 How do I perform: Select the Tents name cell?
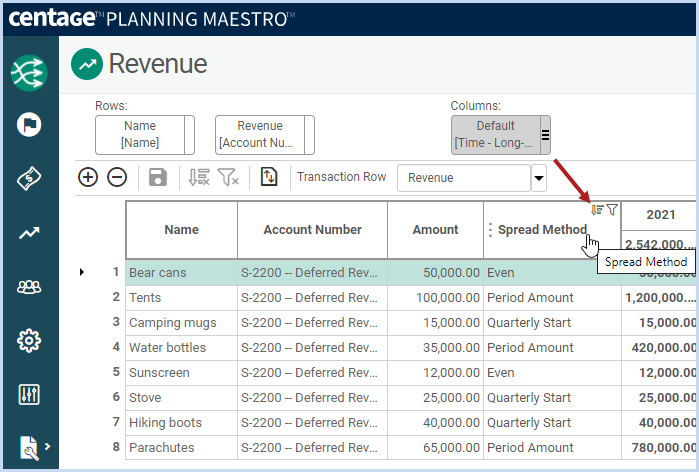point(181,298)
